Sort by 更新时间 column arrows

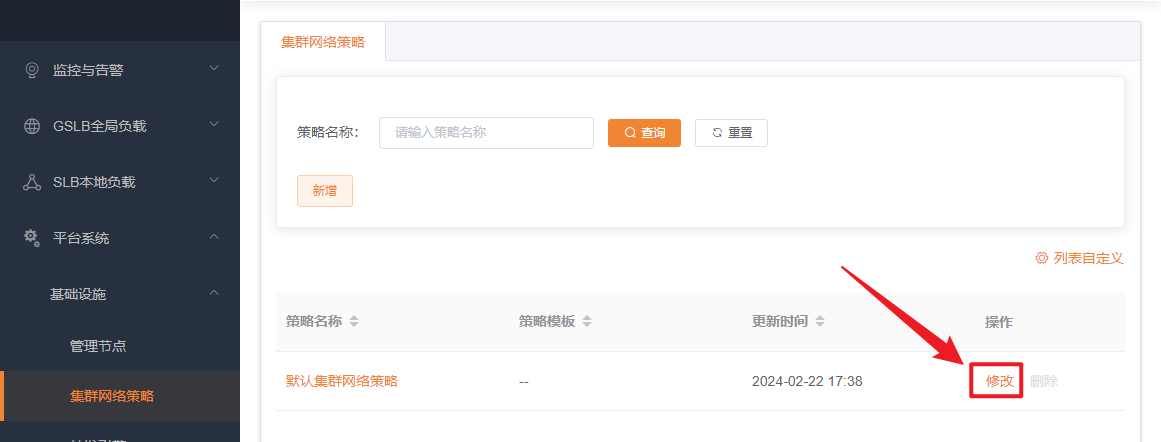click(x=820, y=322)
